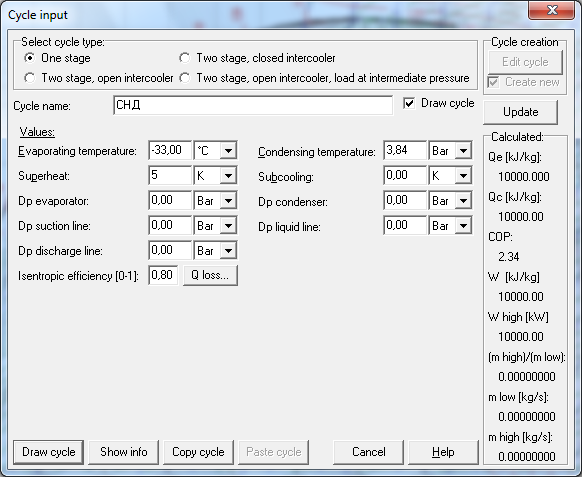Click the Copy cycle button
Viewport: 582px width, 477px height.
(x=198, y=452)
